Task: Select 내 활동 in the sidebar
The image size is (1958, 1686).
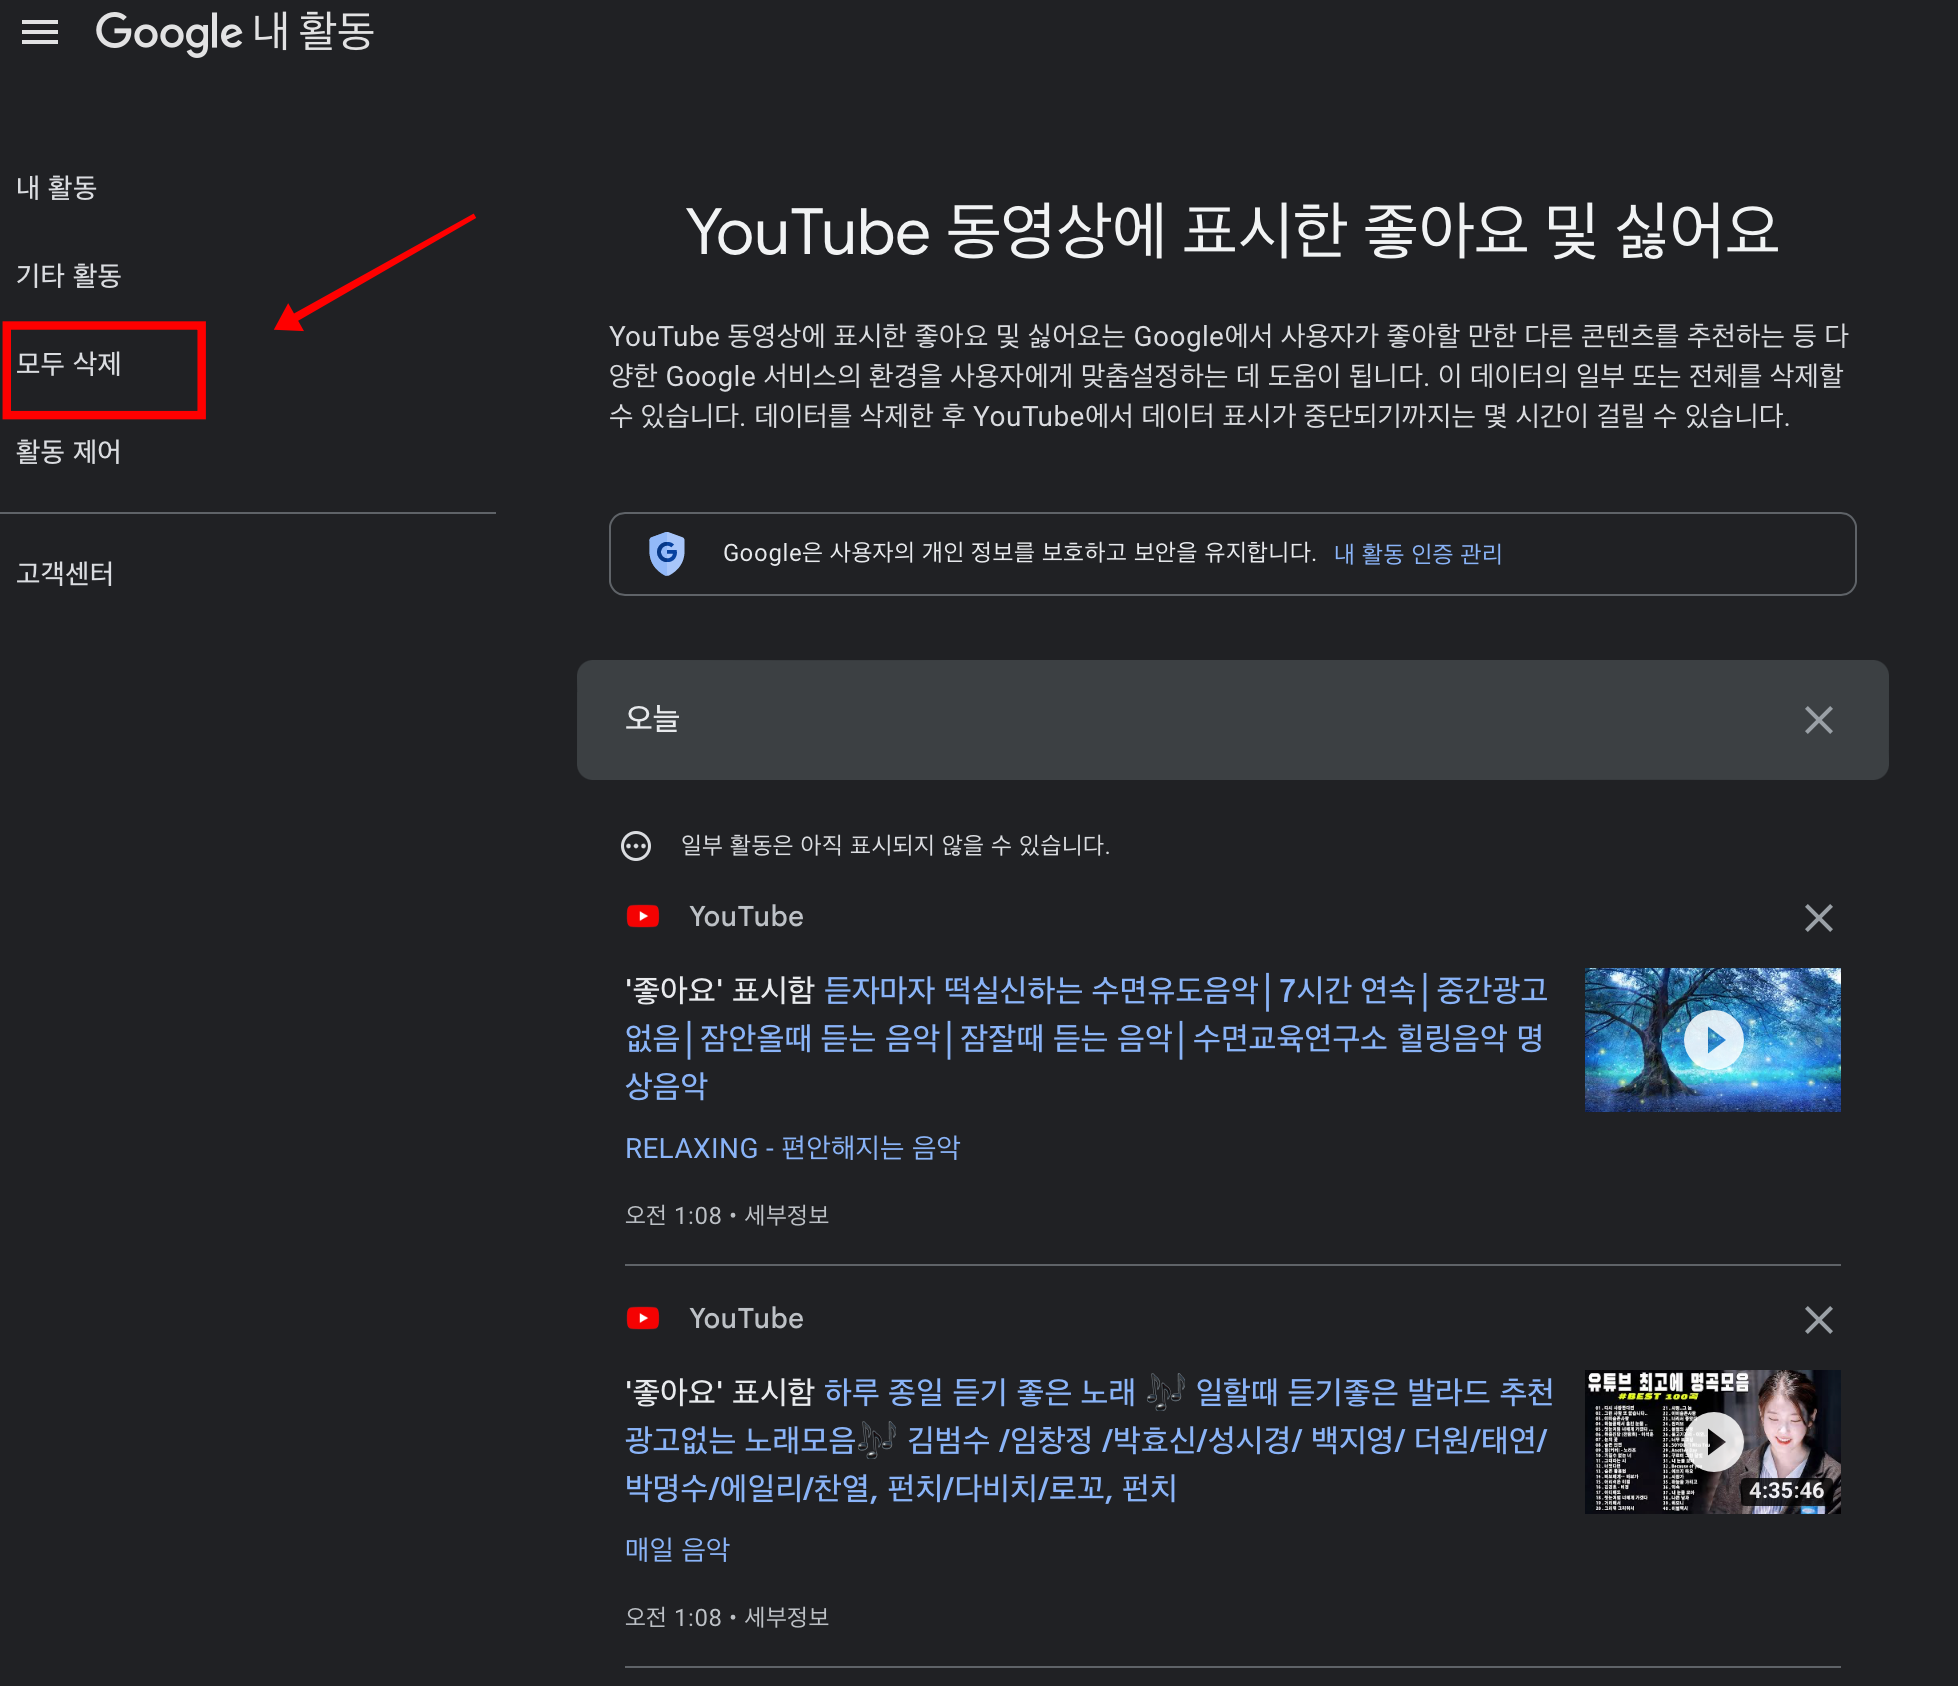Action: point(57,187)
